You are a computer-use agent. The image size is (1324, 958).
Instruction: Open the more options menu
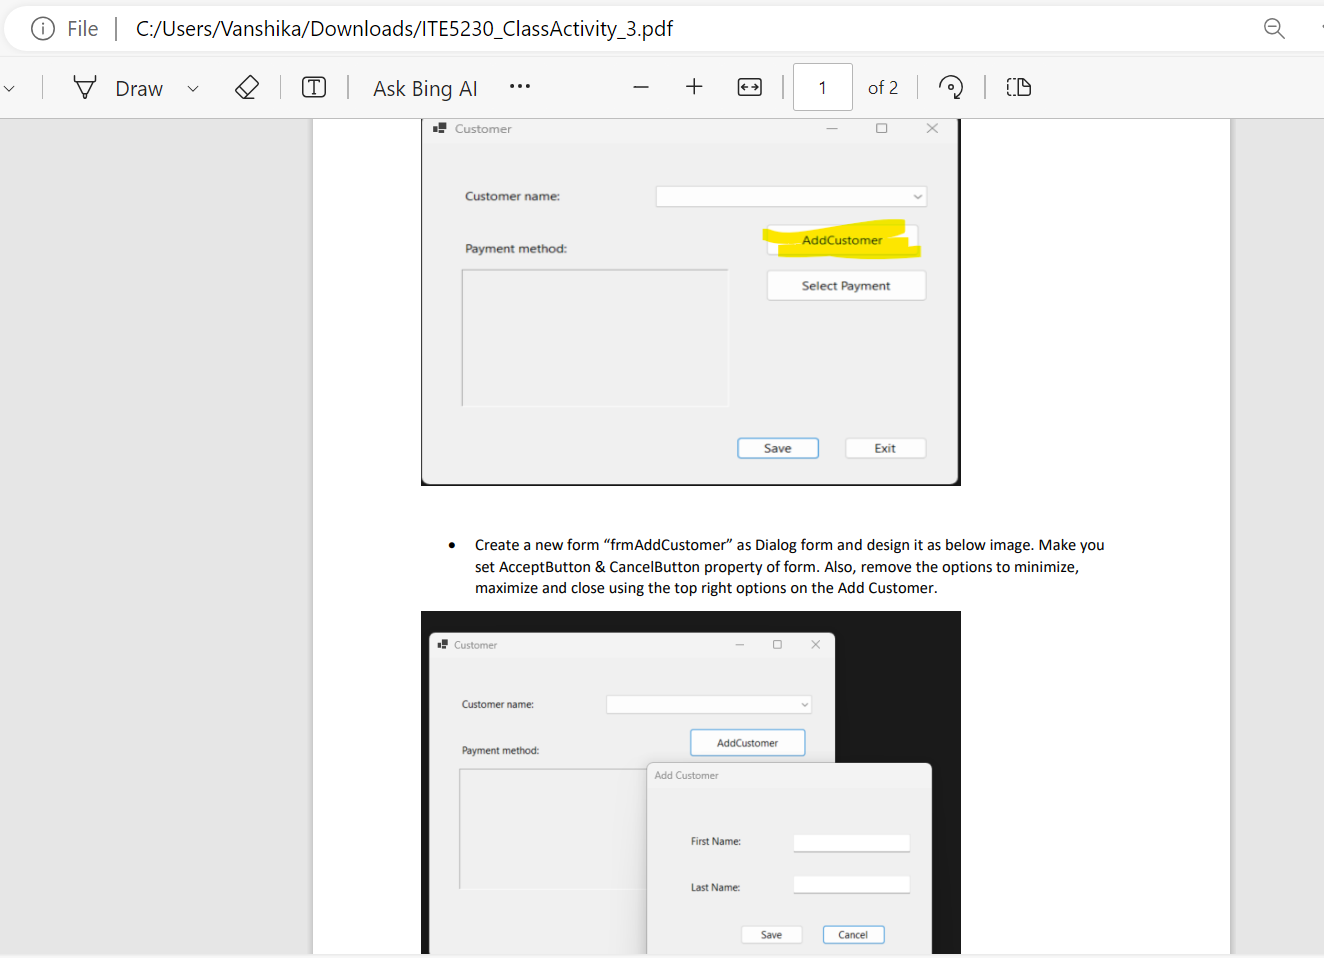click(519, 87)
